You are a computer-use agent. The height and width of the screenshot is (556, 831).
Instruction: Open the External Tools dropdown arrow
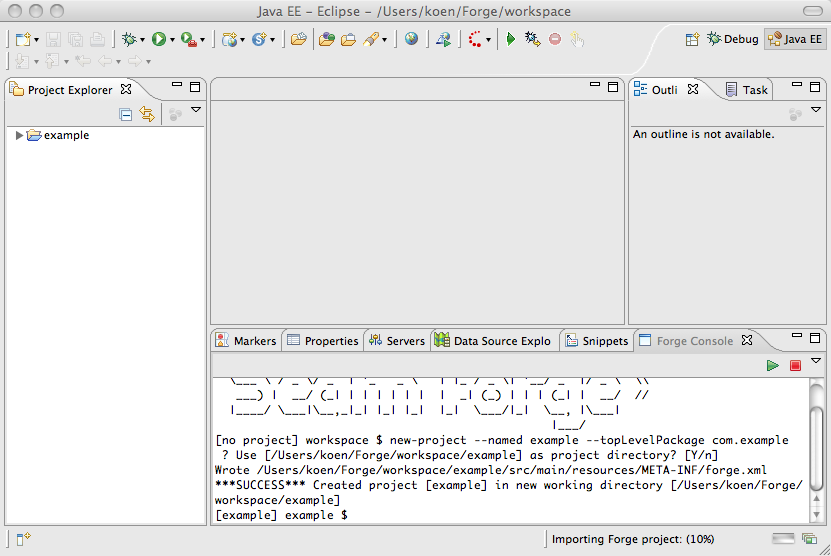pyautogui.click(x=202, y=40)
